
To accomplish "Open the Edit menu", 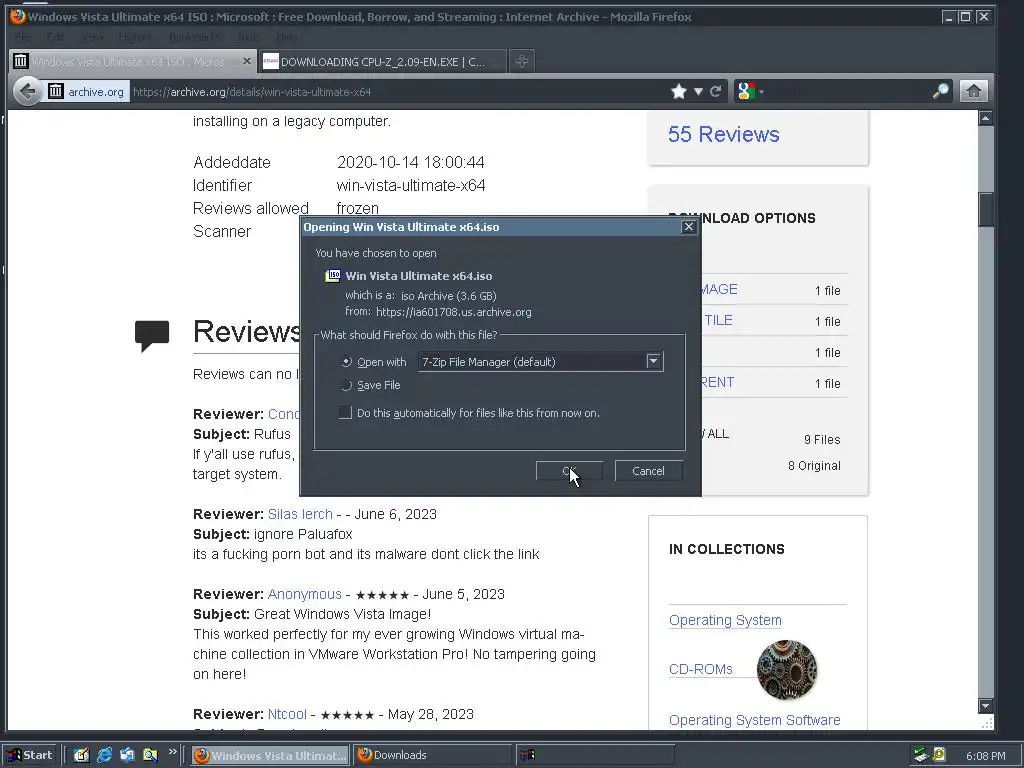I will point(56,37).
